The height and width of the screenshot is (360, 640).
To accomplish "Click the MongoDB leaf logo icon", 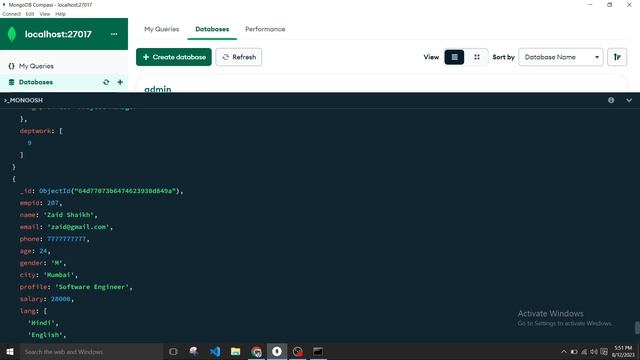I will pyautogui.click(x=12, y=34).
